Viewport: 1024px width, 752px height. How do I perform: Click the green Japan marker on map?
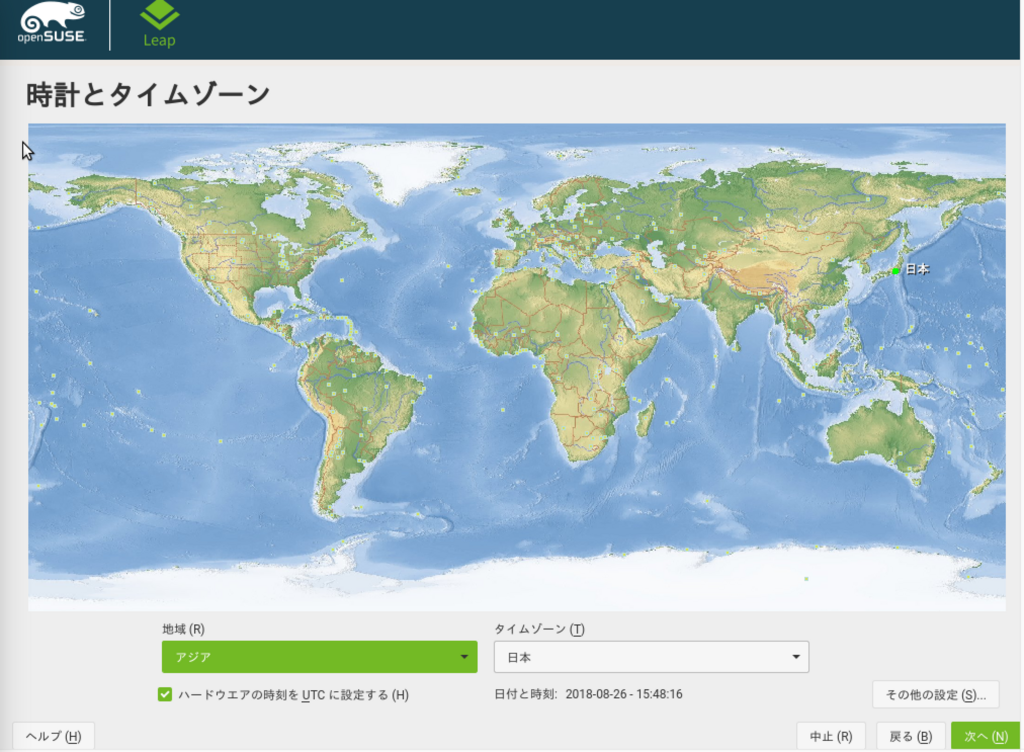pos(896,270)
